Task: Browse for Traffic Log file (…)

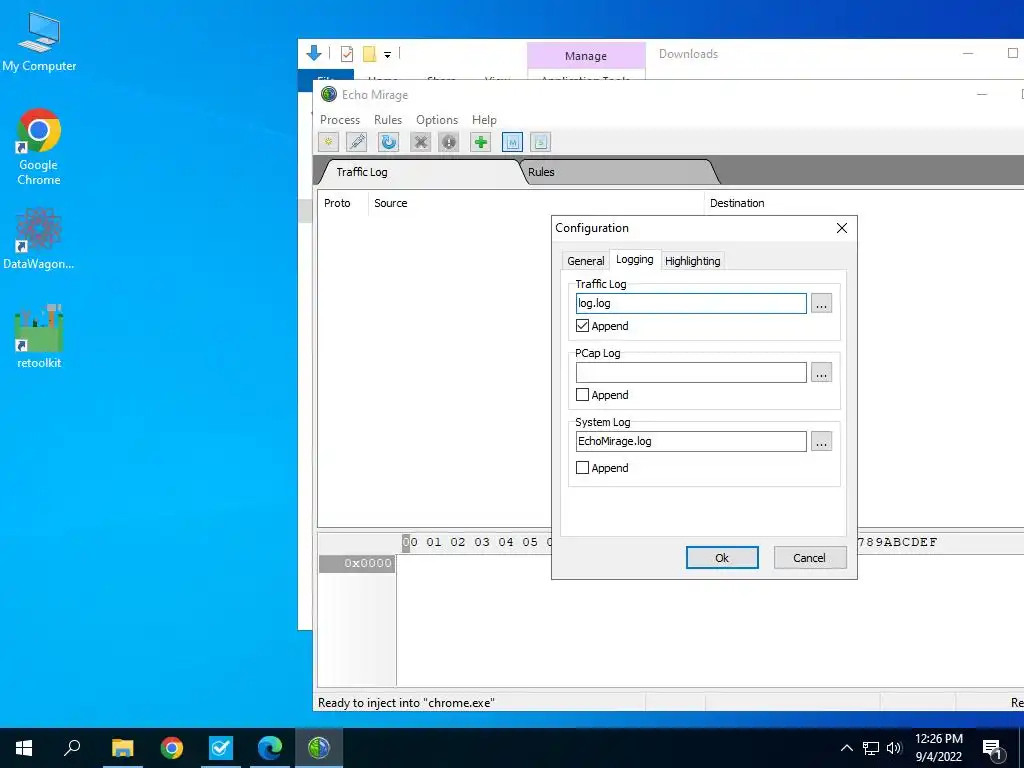Action: tap(821, 303)
